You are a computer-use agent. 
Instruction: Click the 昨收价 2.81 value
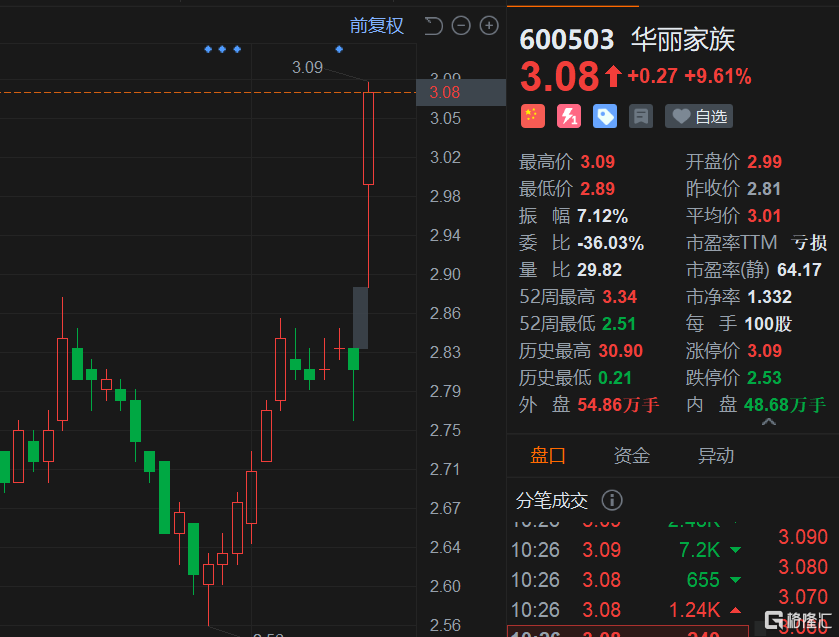click(x=764, y=189)
